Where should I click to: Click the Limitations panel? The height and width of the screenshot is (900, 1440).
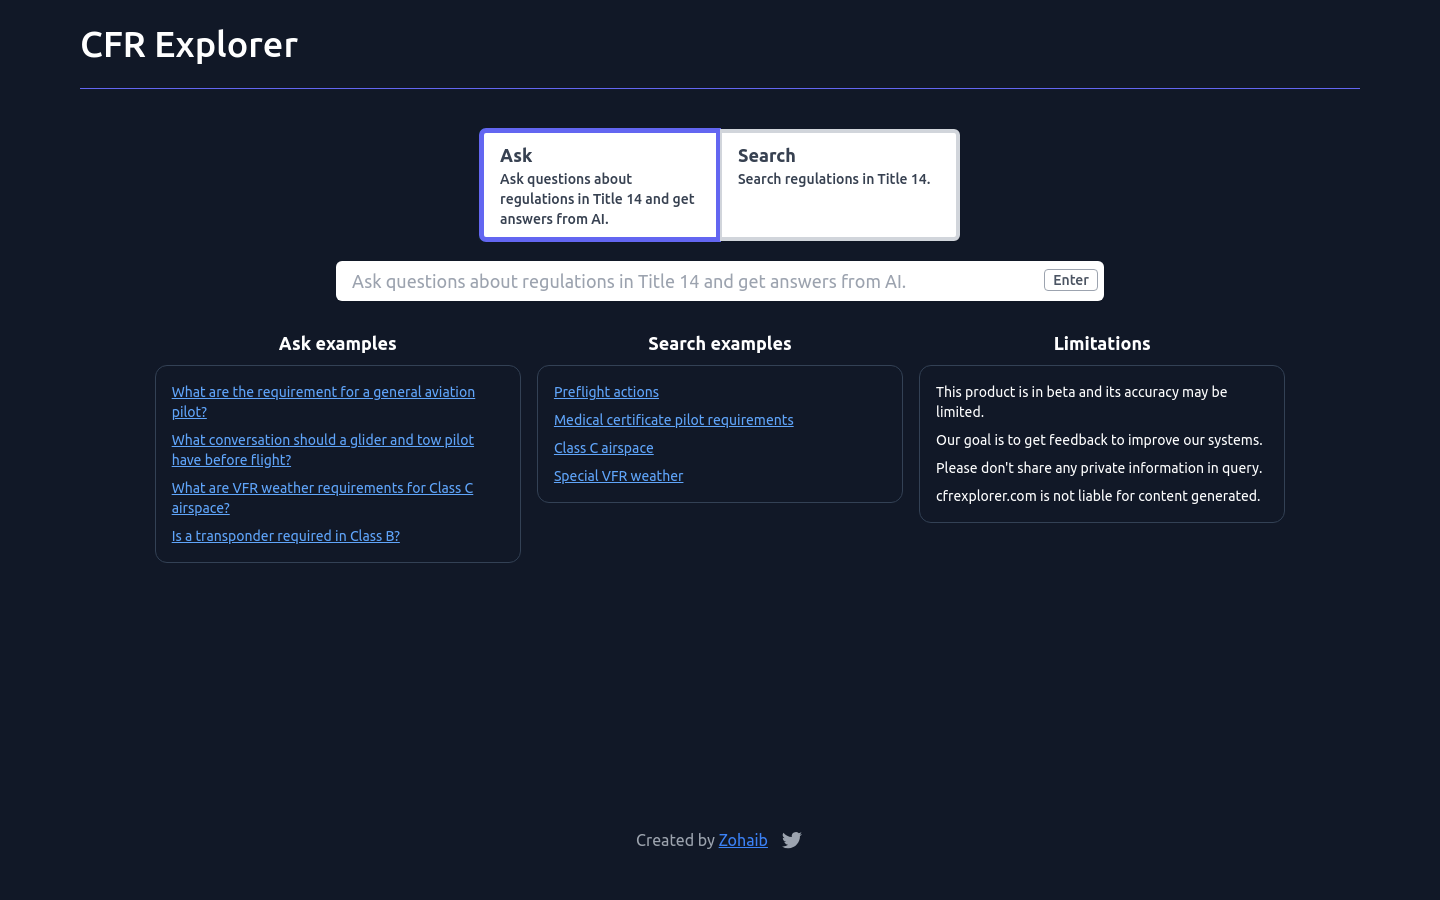coord(1101,444)
